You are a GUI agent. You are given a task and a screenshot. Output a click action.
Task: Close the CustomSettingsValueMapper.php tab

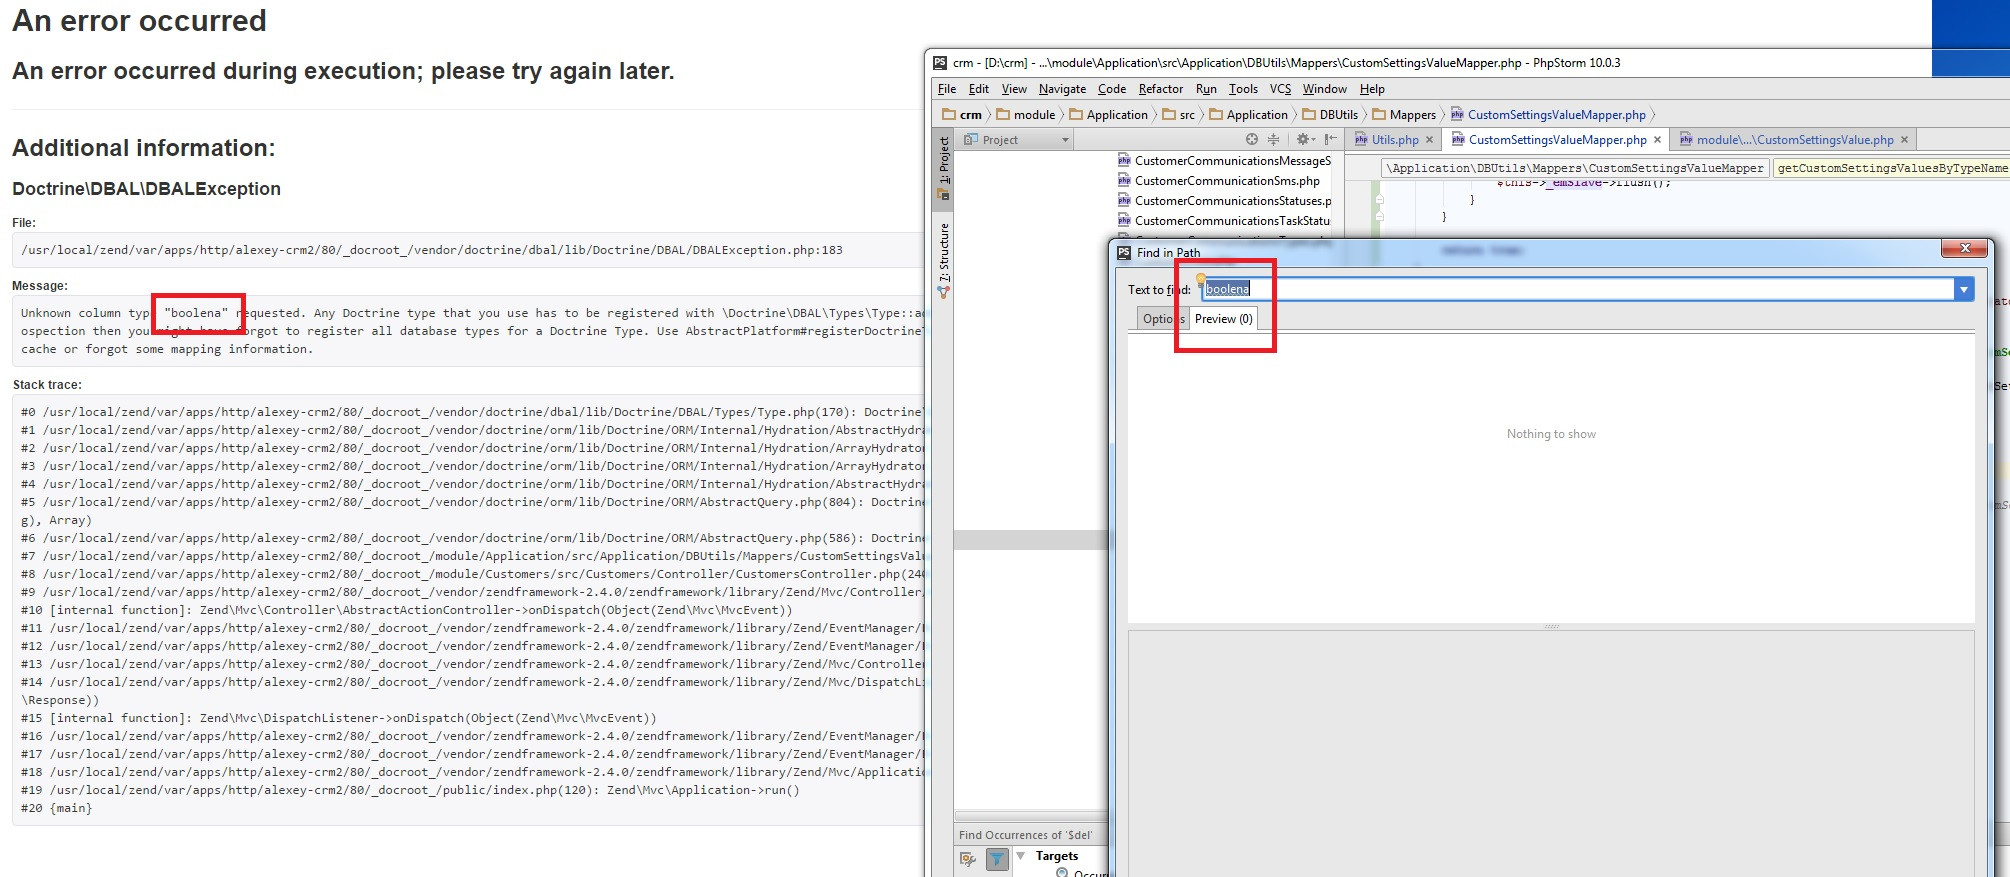pyautogui.click(x=1657, y=140)
